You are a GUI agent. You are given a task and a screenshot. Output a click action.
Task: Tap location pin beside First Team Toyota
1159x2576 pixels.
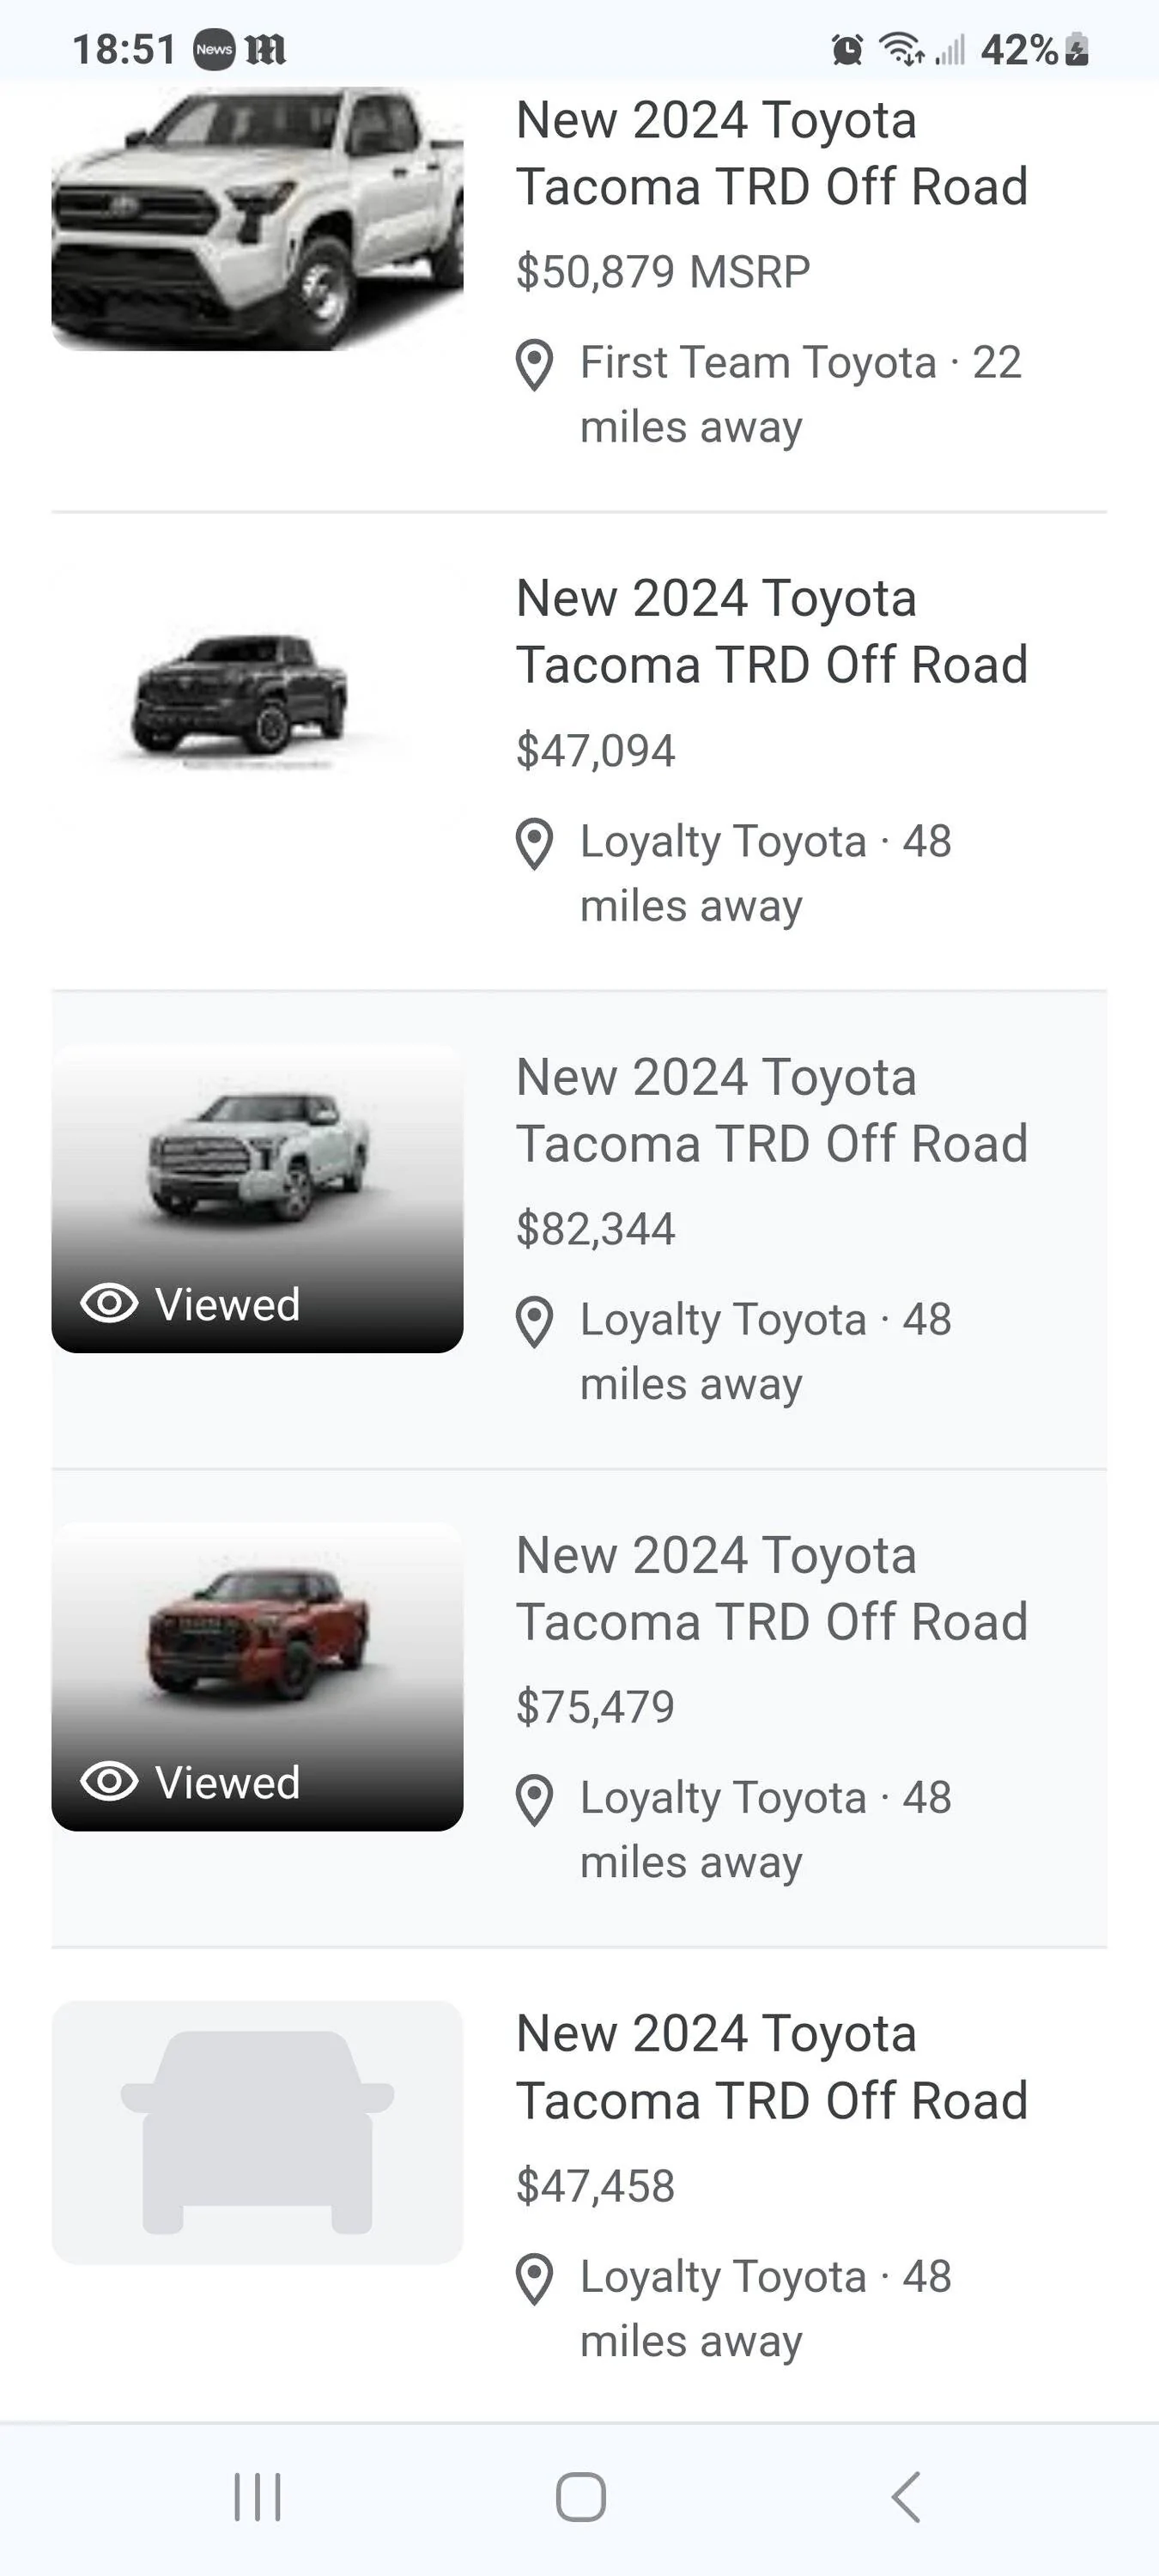click(x=534, y=365)
